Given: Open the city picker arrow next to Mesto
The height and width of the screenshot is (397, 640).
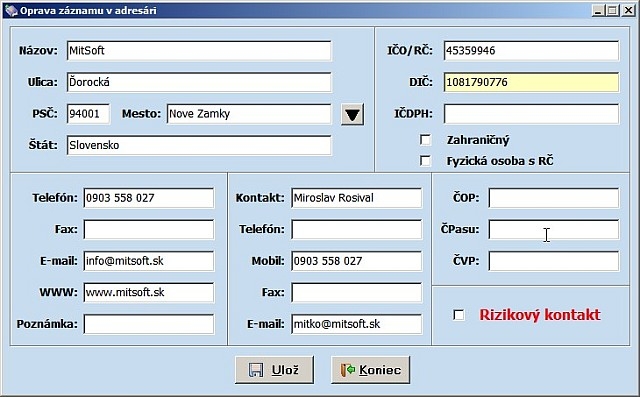Looking at the screenshot, I should (352, 114).
